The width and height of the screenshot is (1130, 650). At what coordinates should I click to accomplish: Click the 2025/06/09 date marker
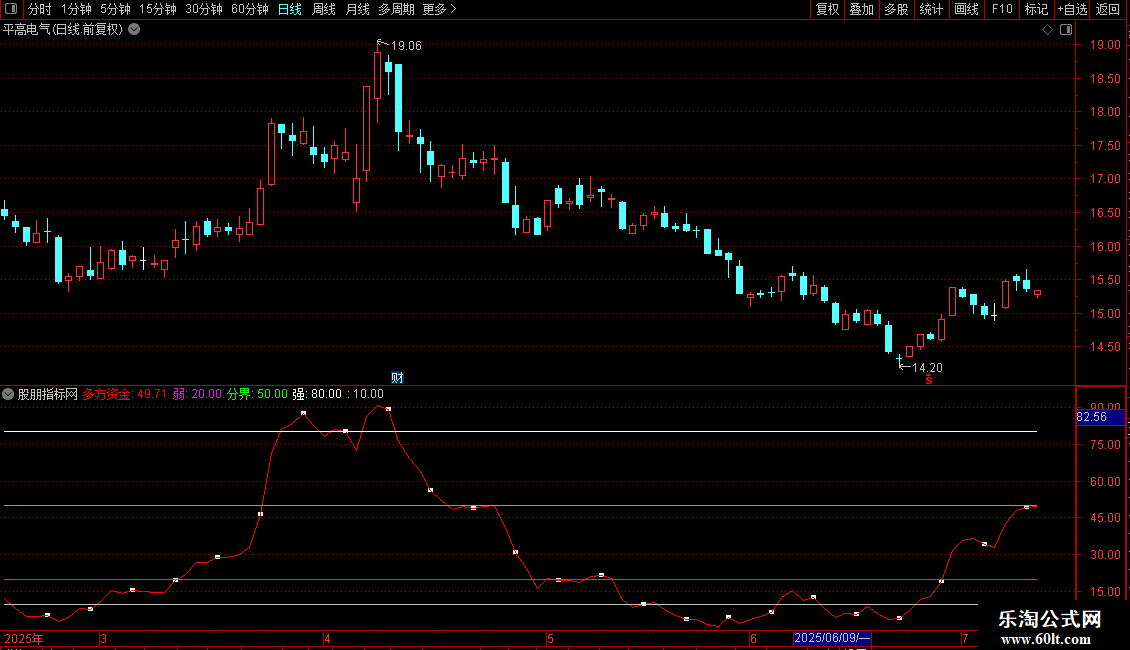832,638
